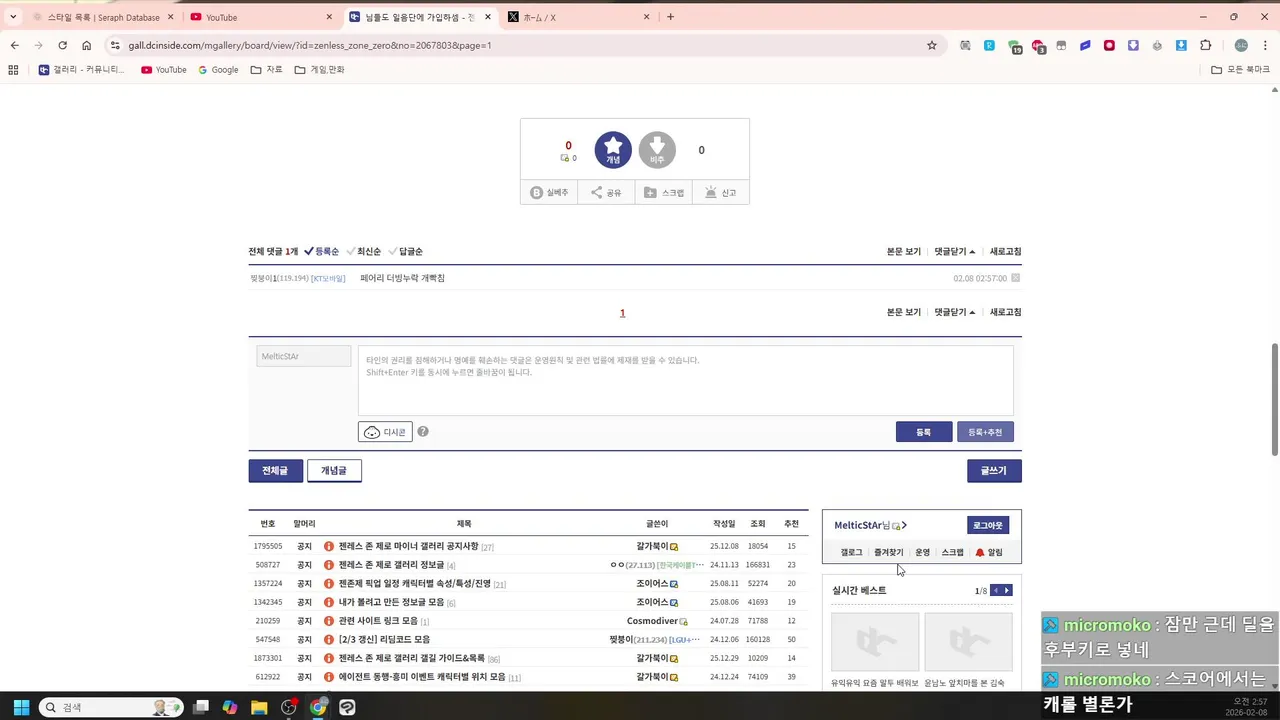Sort comments by 등록순
The image size is (1280, 720).
(x=322, y=252)
